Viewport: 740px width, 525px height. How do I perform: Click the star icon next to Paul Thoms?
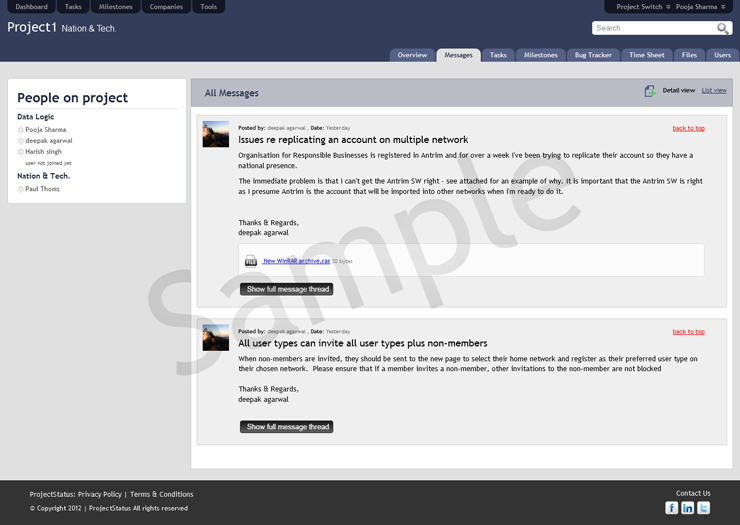21,189
